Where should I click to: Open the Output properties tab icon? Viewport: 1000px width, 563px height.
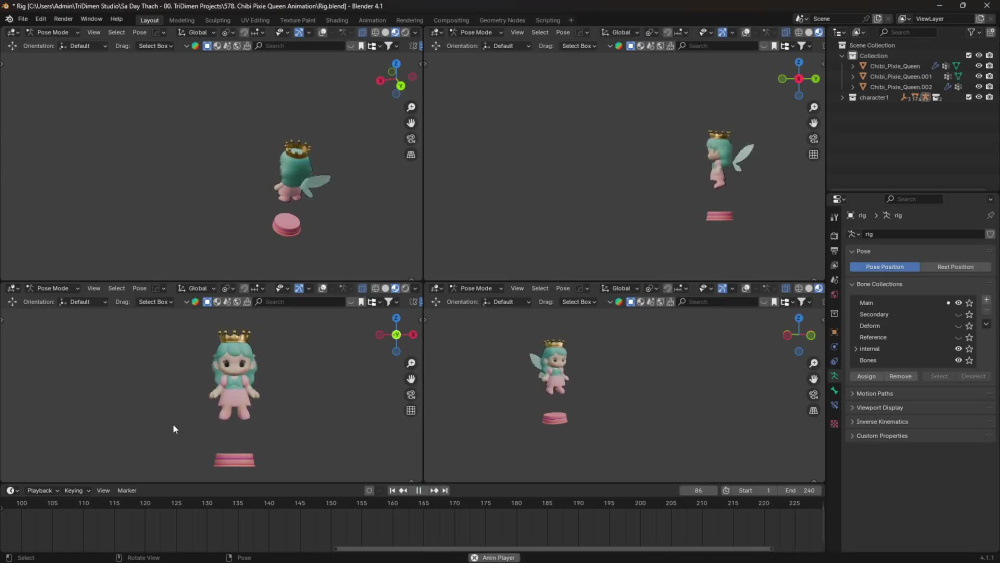click(x=834, y=251)
